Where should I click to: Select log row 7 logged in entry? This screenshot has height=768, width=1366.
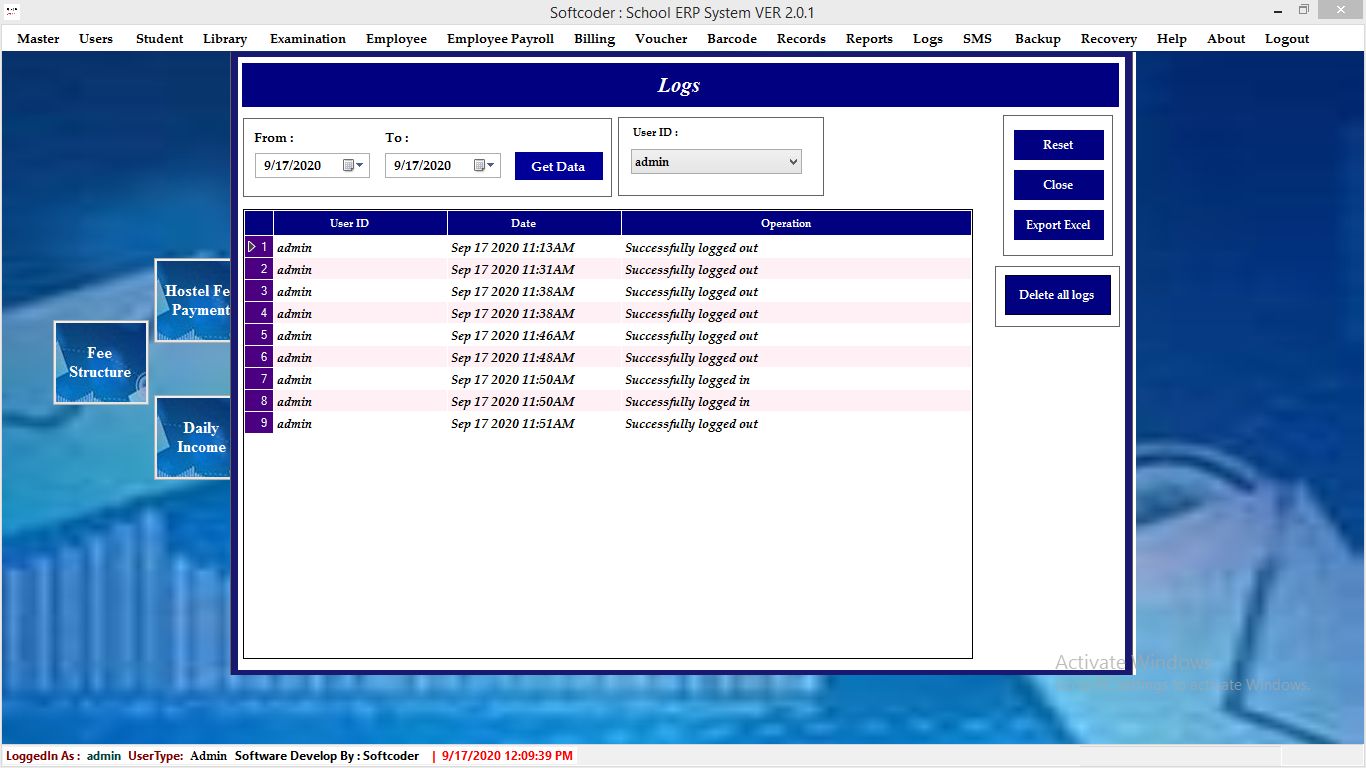tap(687, 380)
